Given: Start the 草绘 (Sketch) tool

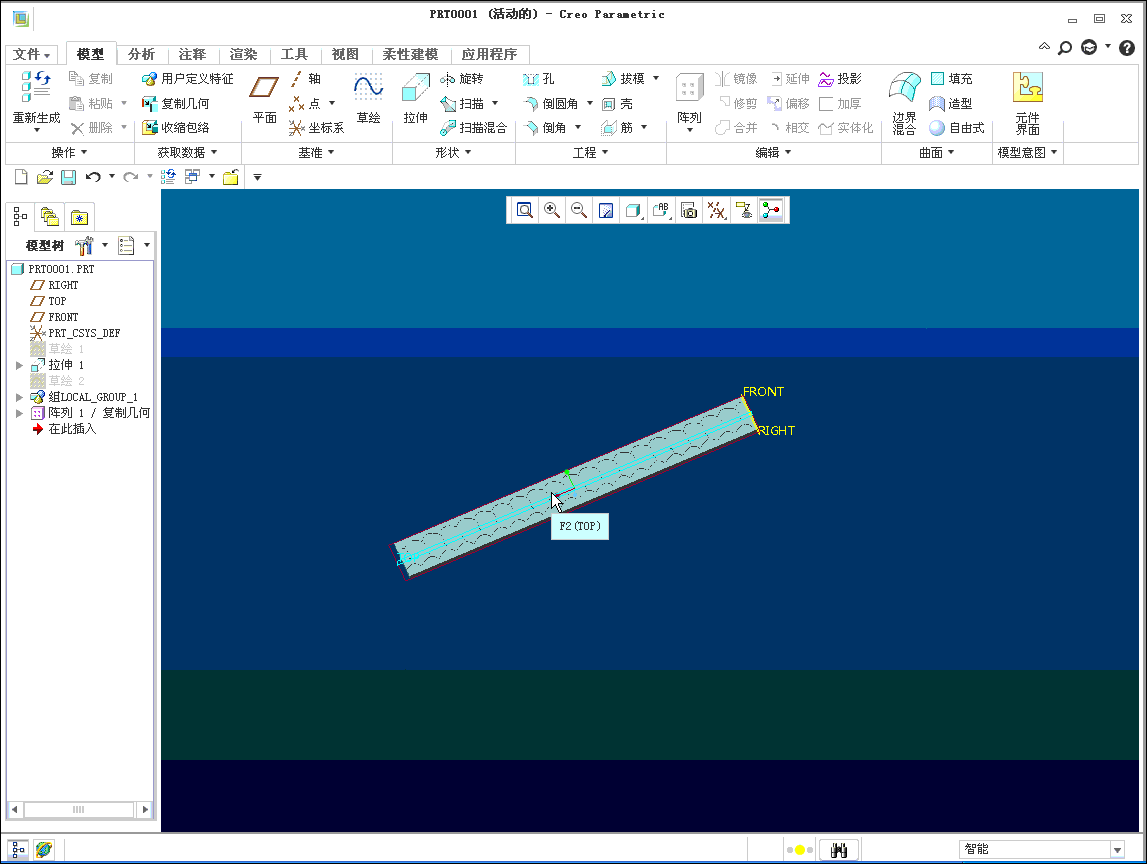Looking at the screenshot, I should [x=368, y=97].
